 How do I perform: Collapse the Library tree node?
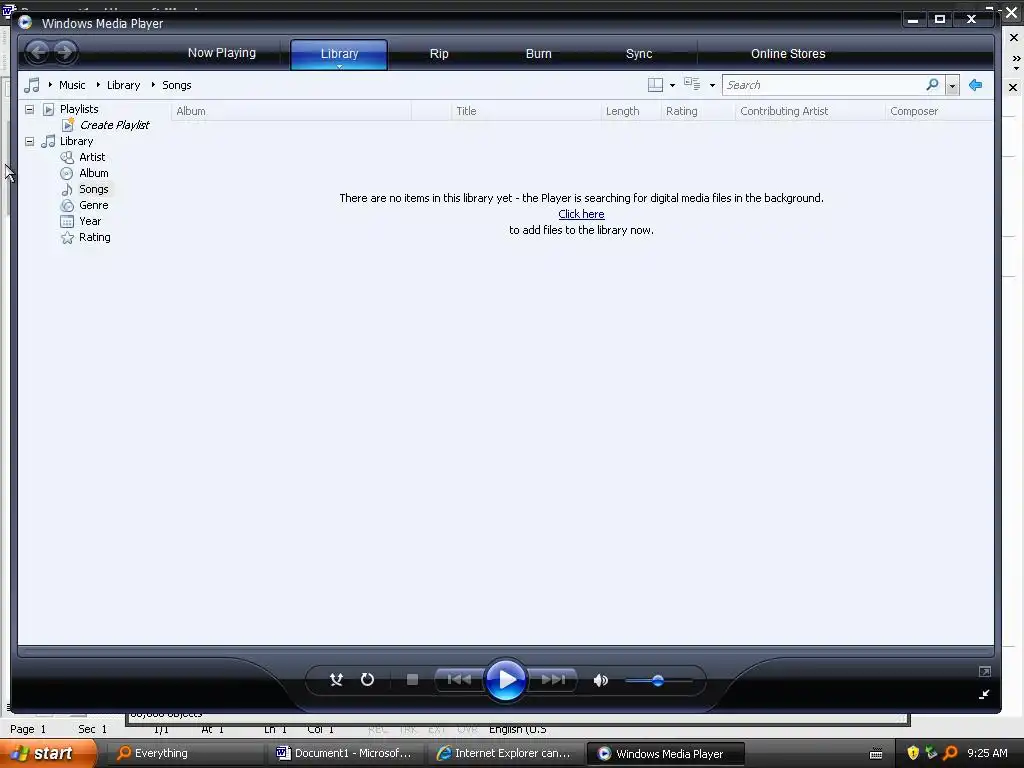pos(29,141)
